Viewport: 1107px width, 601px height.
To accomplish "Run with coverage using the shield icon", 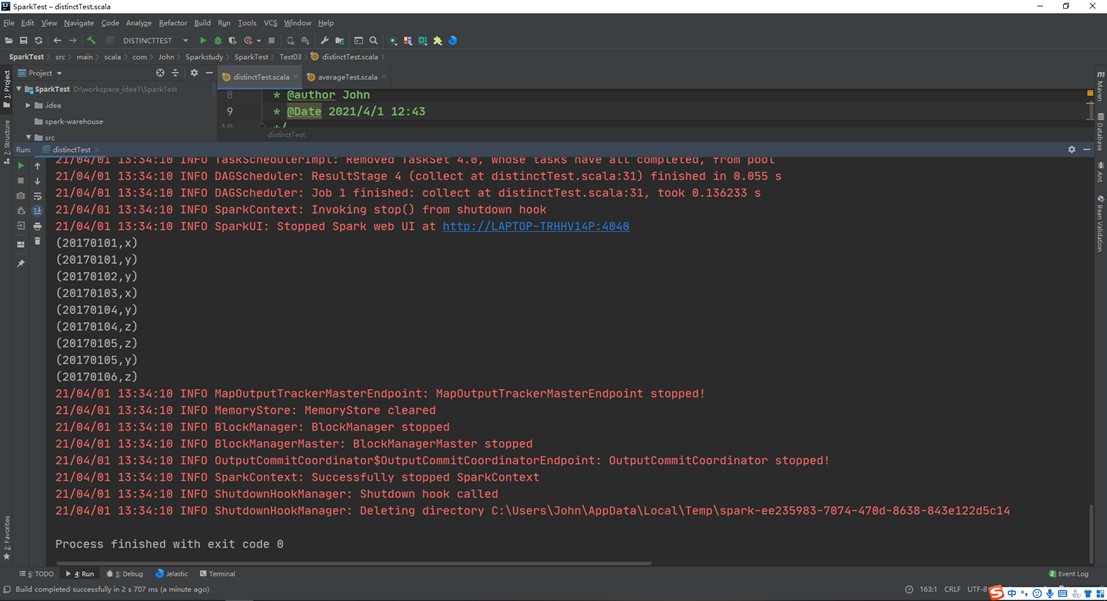I will [232, 41].
